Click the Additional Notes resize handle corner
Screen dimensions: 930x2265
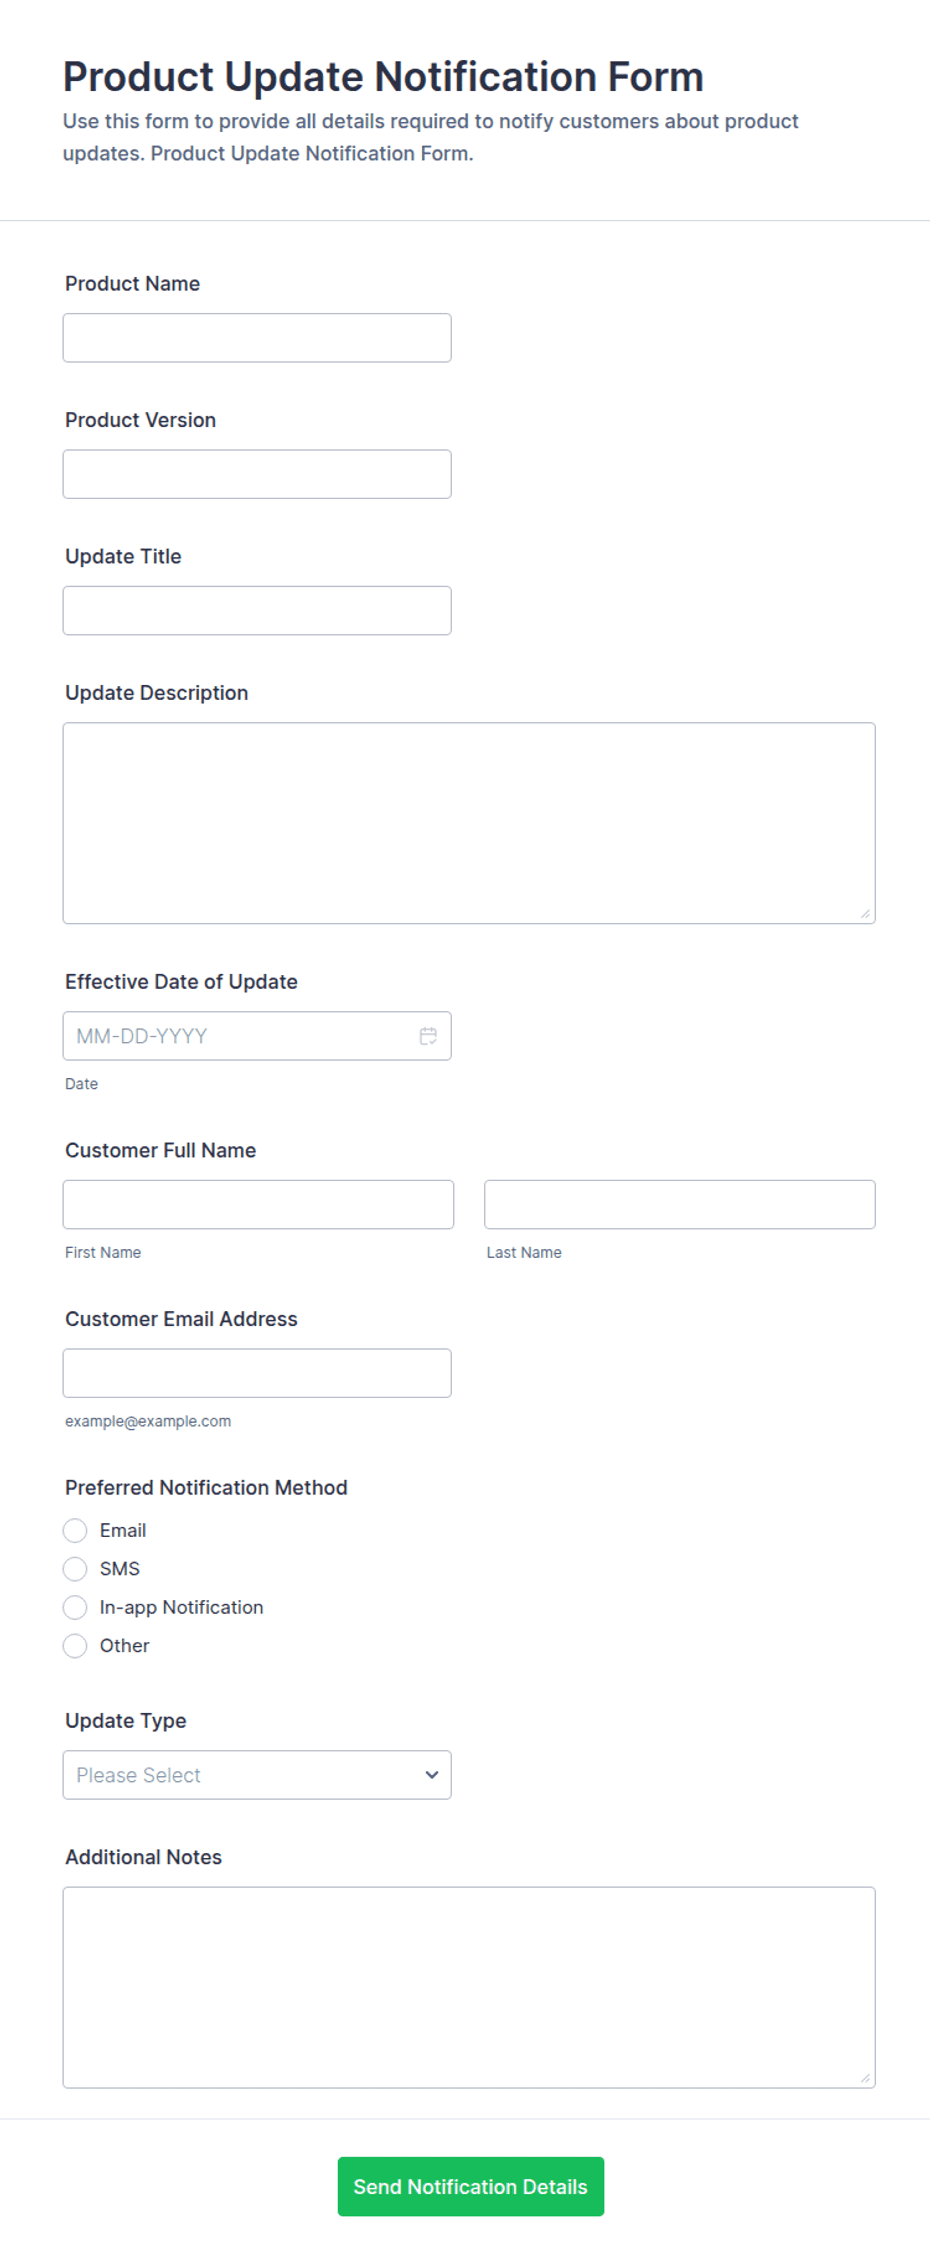[x=865, y=2077]
